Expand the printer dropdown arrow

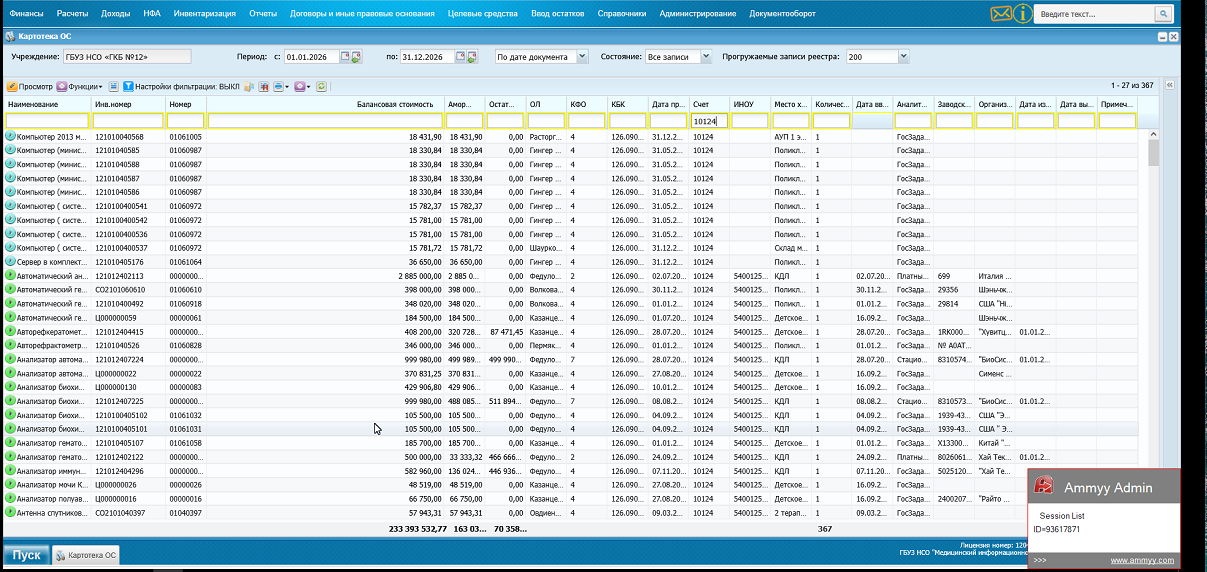(x=288, y=87)
